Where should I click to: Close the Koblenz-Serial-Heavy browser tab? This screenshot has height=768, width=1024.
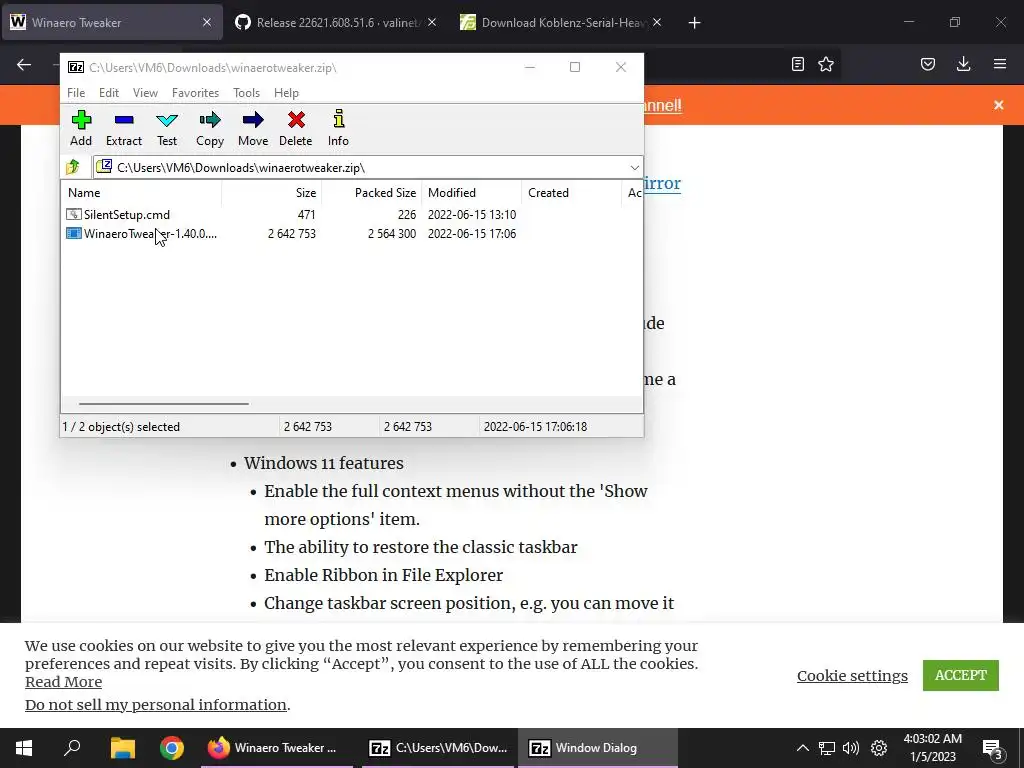[x=657, y=22]
